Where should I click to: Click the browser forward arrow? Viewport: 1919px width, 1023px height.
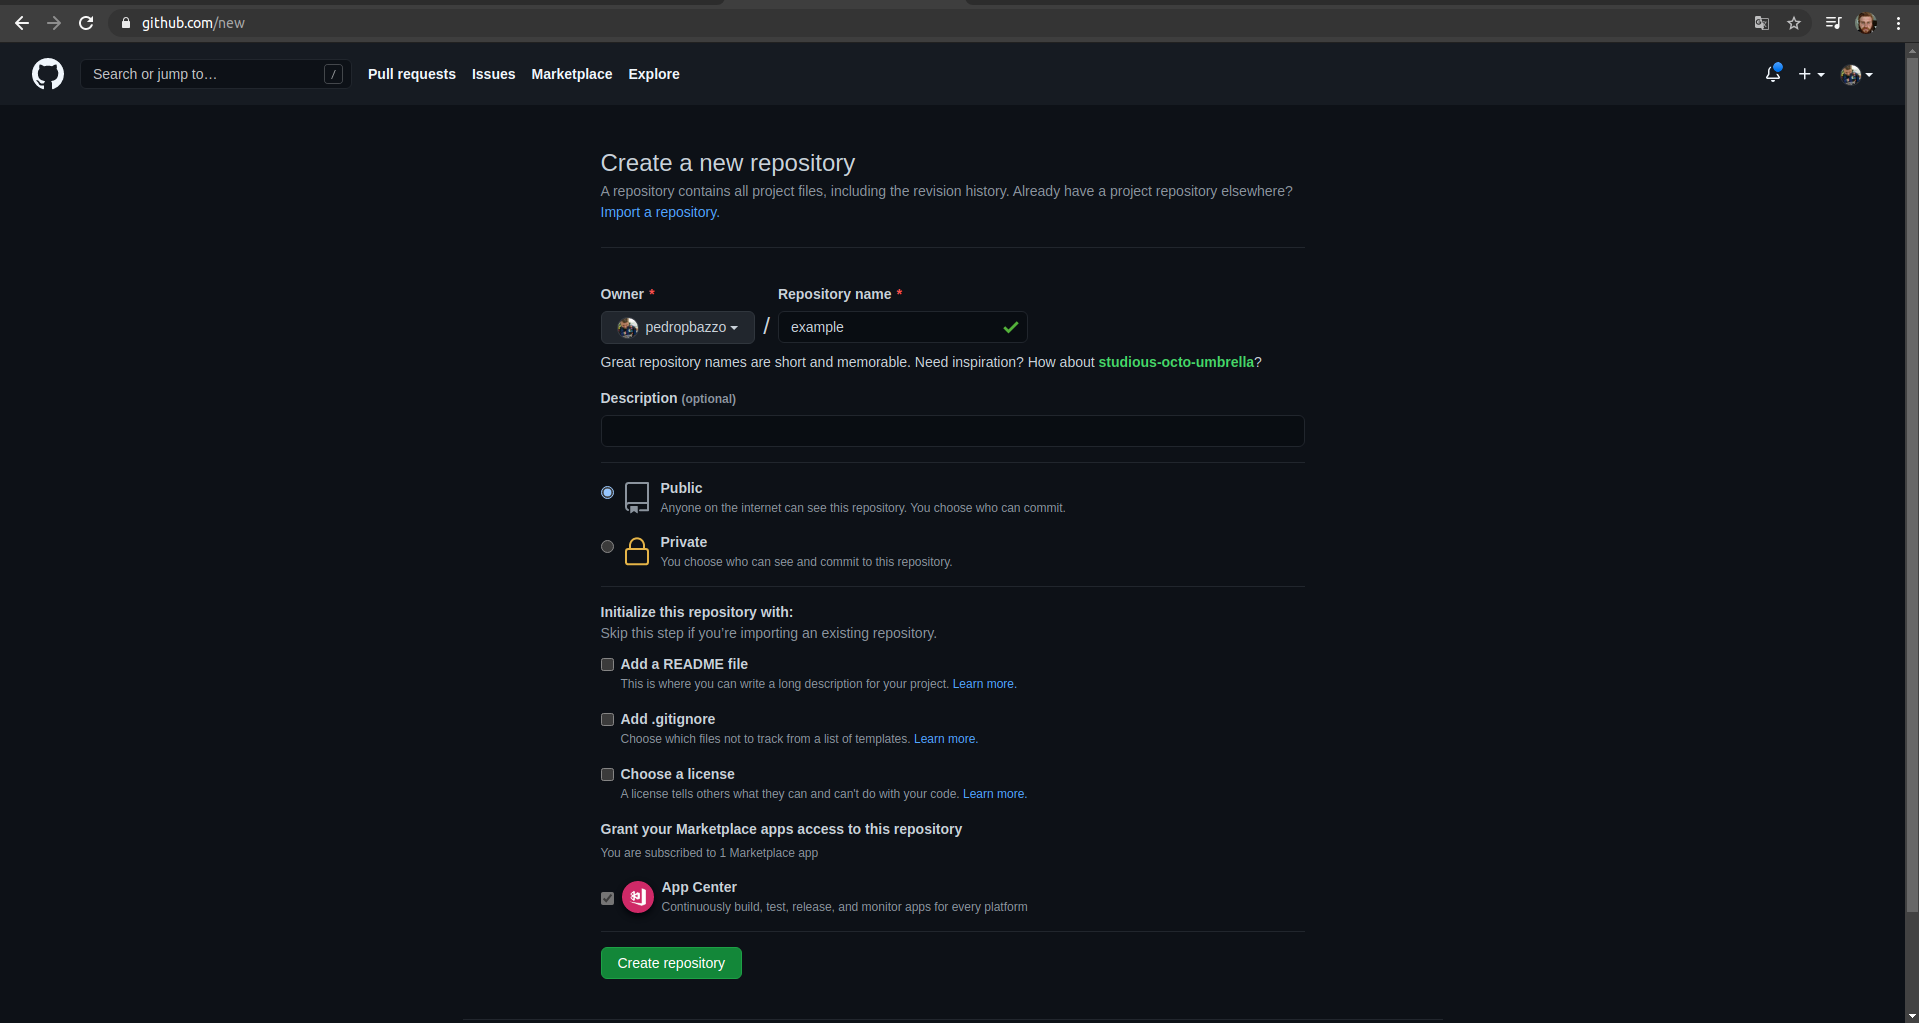54,23
